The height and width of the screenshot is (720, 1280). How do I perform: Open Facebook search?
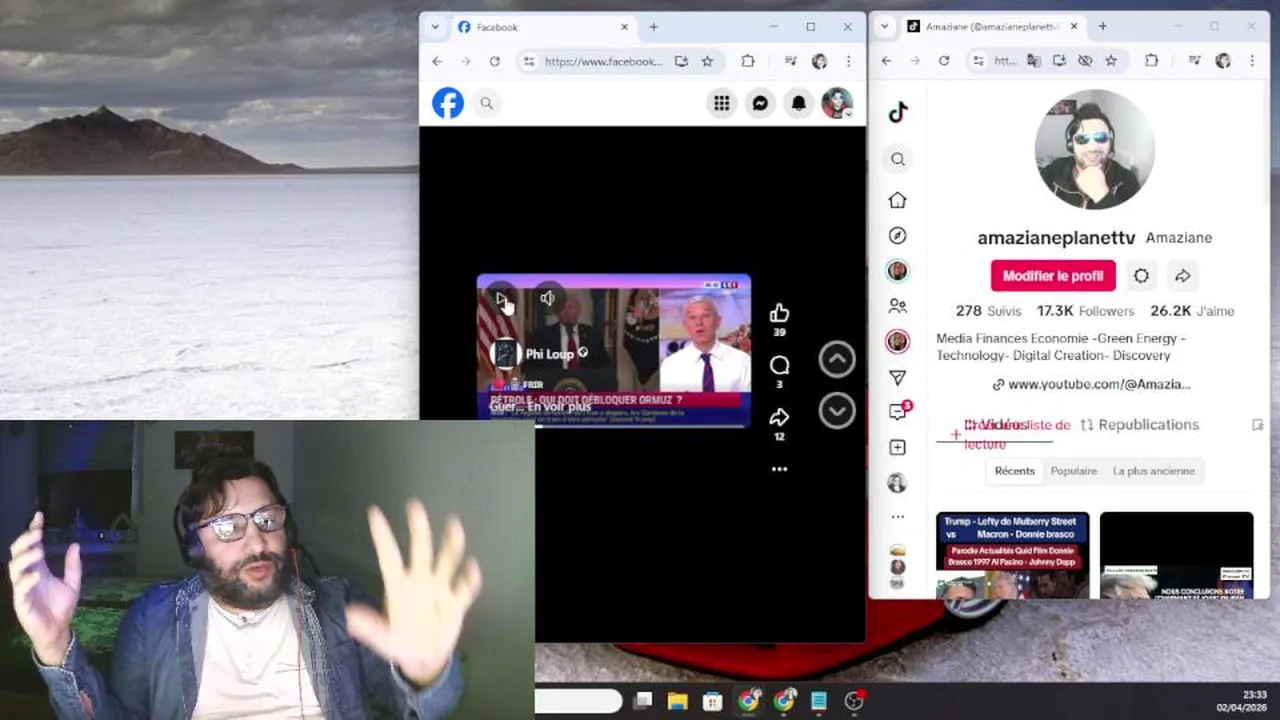pyautogui.click(x=486, y=103)
